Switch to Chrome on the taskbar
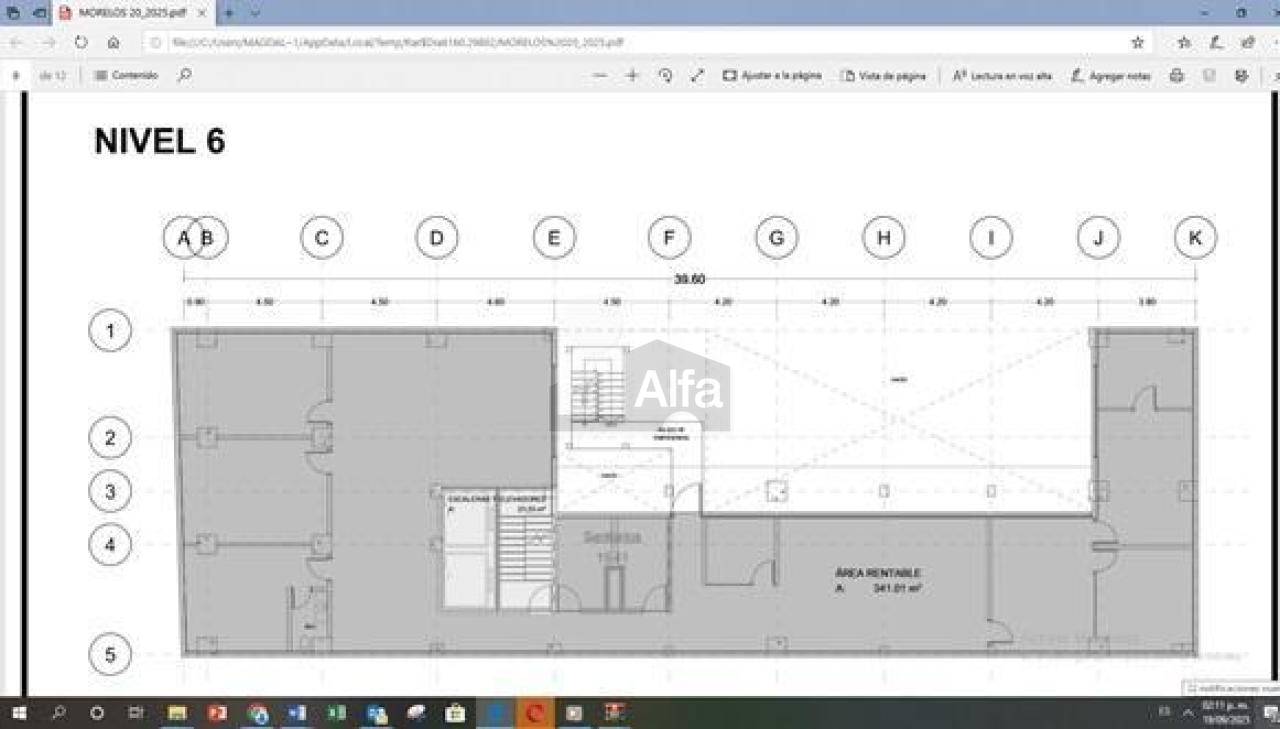 [257, 713]
